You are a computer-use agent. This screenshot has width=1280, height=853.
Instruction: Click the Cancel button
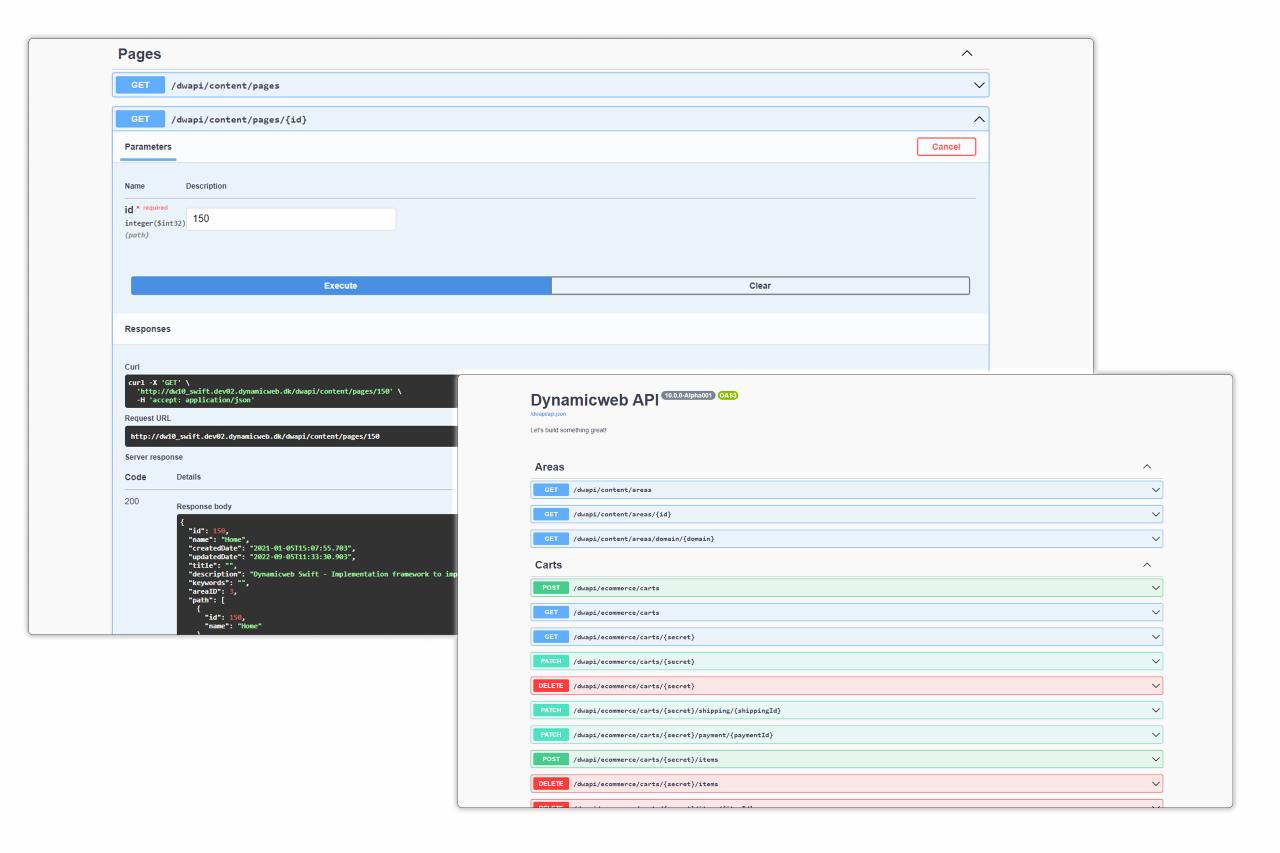(946, 146)
